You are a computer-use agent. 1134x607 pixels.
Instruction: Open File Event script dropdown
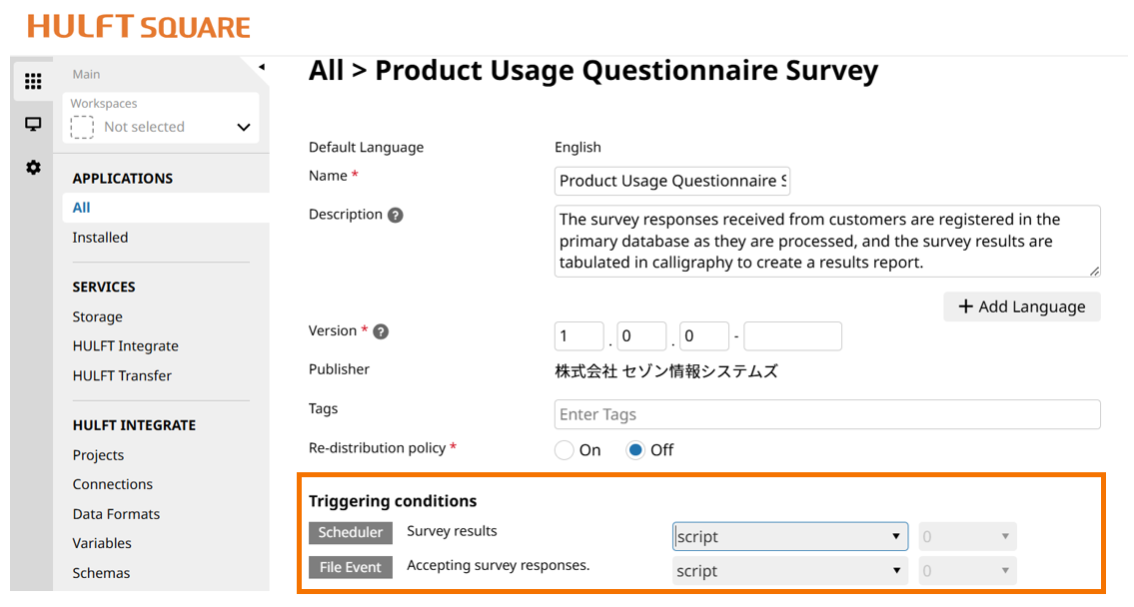[790, 571]
